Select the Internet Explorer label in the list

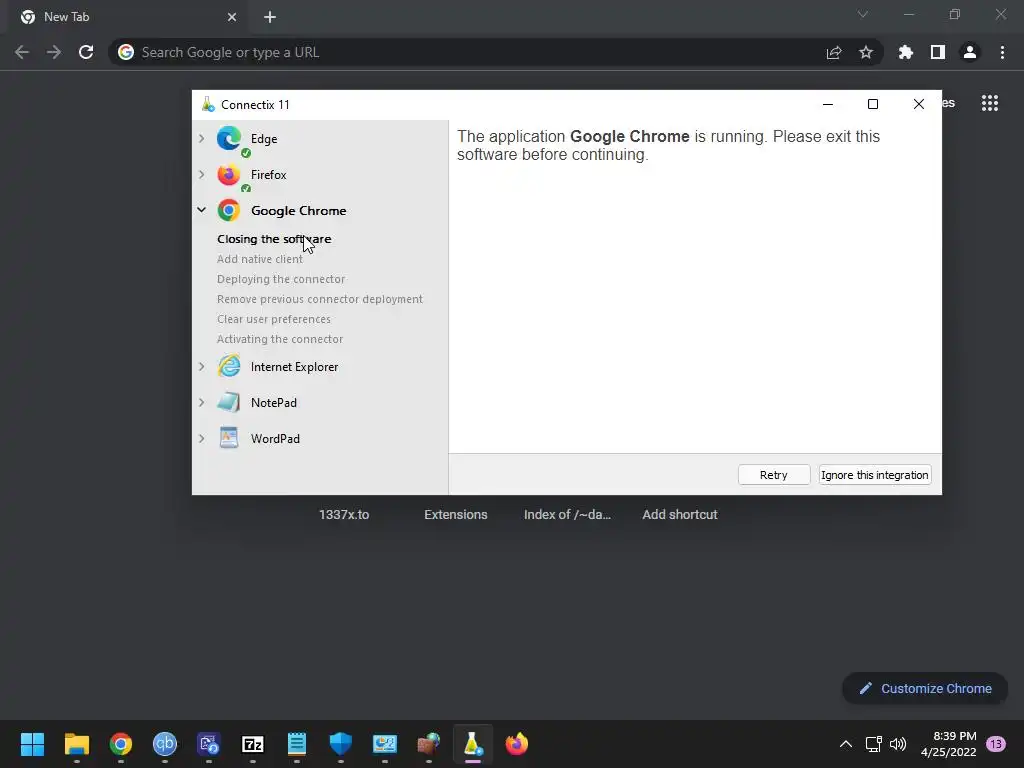pos(295,367)
